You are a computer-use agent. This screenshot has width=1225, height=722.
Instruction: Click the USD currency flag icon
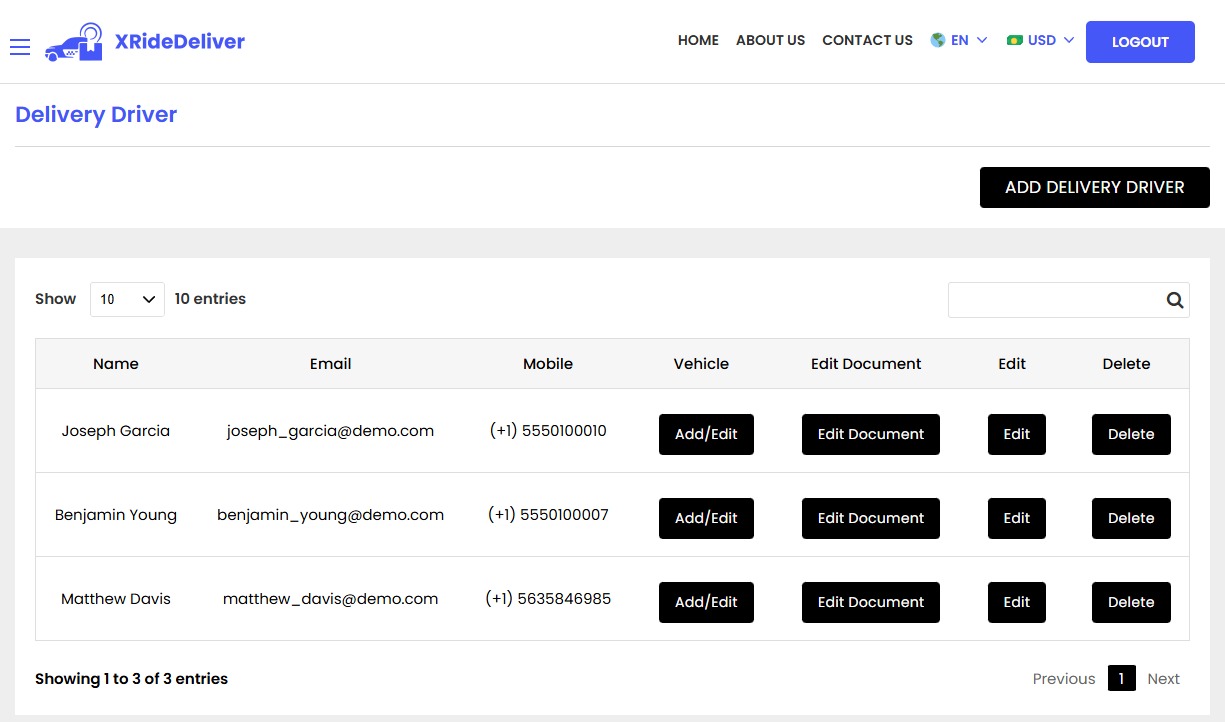1015,41
